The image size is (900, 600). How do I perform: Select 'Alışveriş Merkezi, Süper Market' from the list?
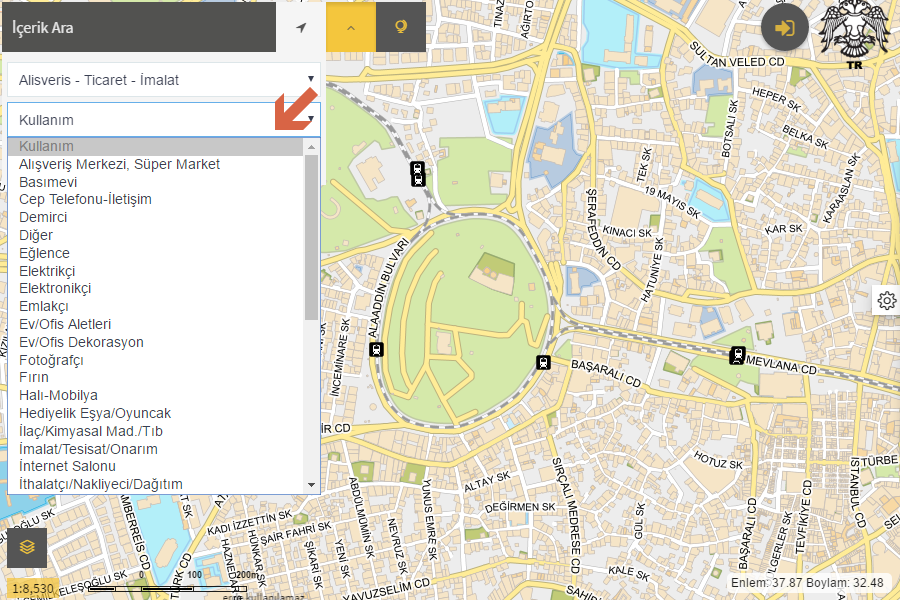click(x=119, y=164)
